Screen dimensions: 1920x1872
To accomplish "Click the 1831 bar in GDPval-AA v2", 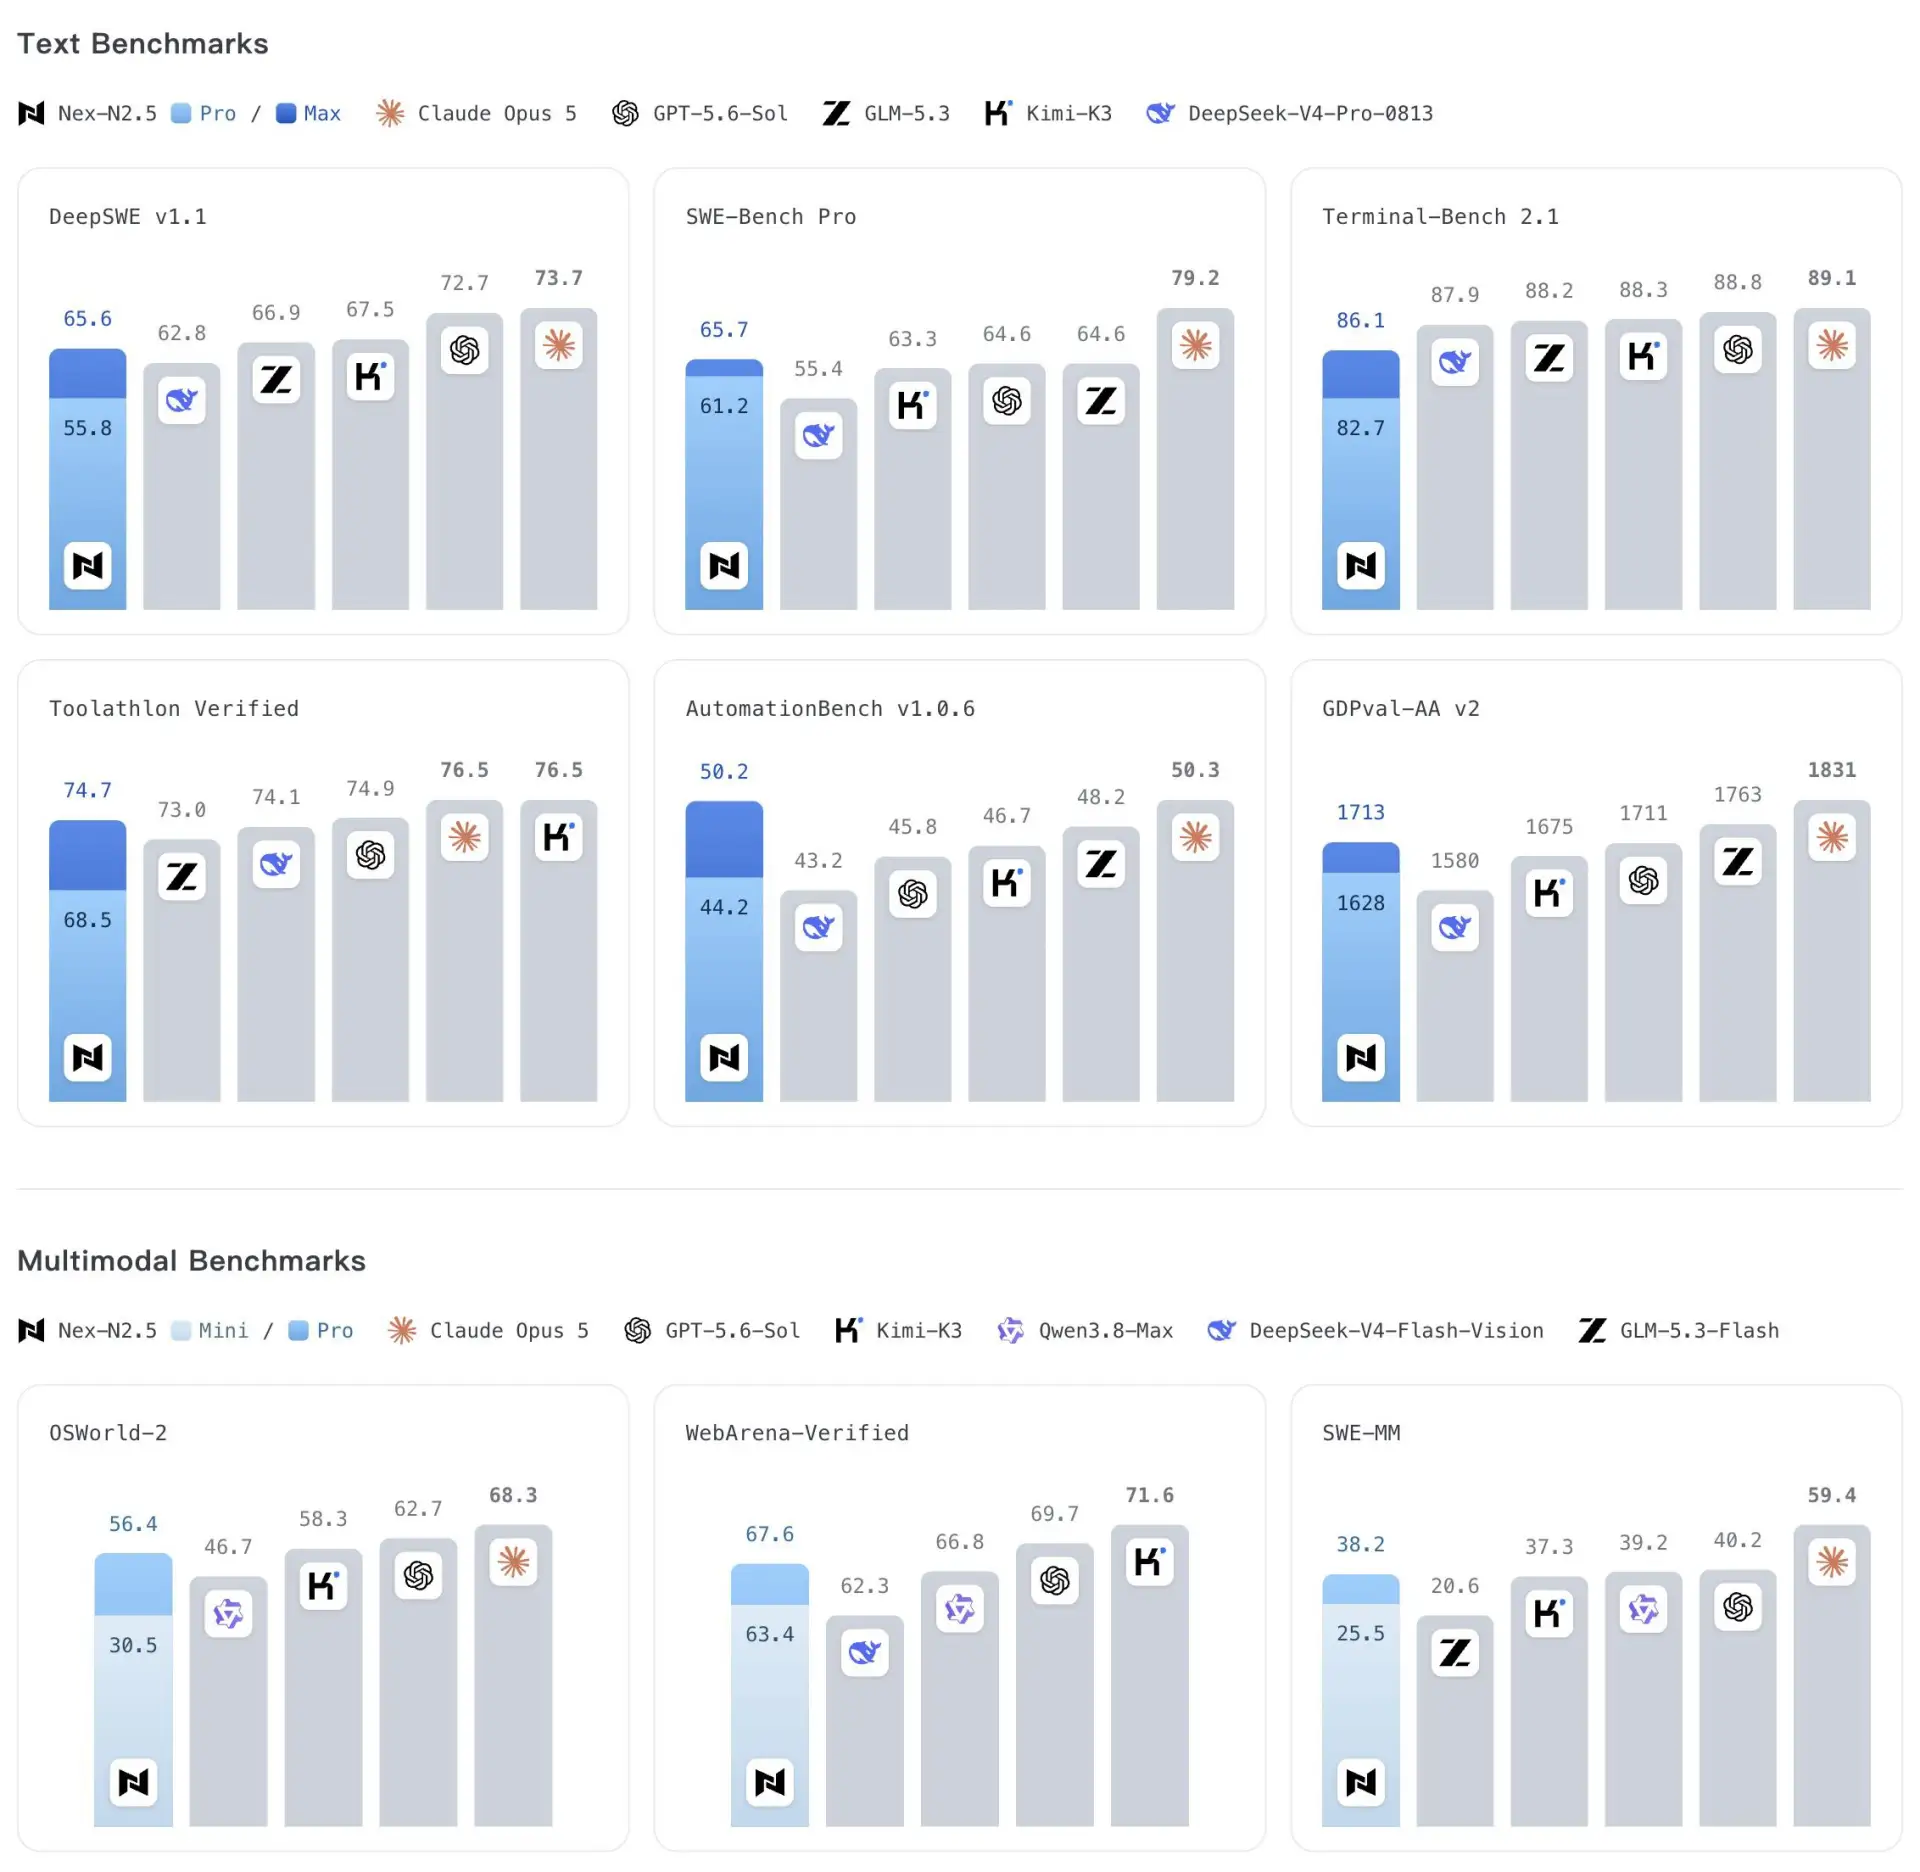I will coord(1831,951).
